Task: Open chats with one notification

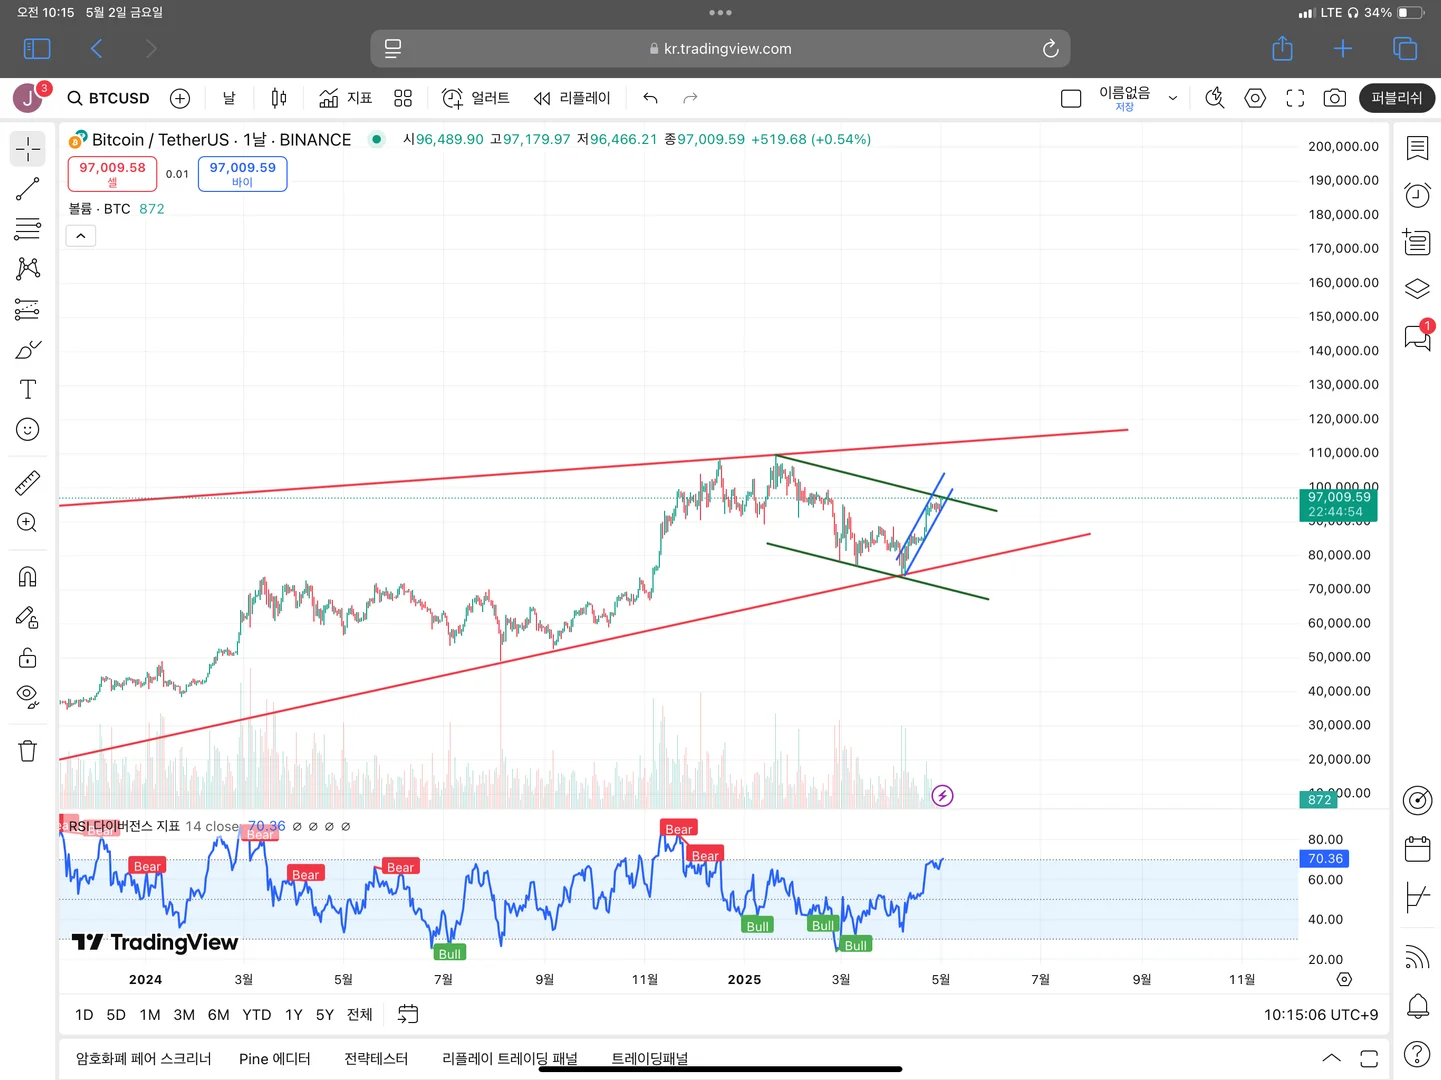Action: click(1417, 337)
